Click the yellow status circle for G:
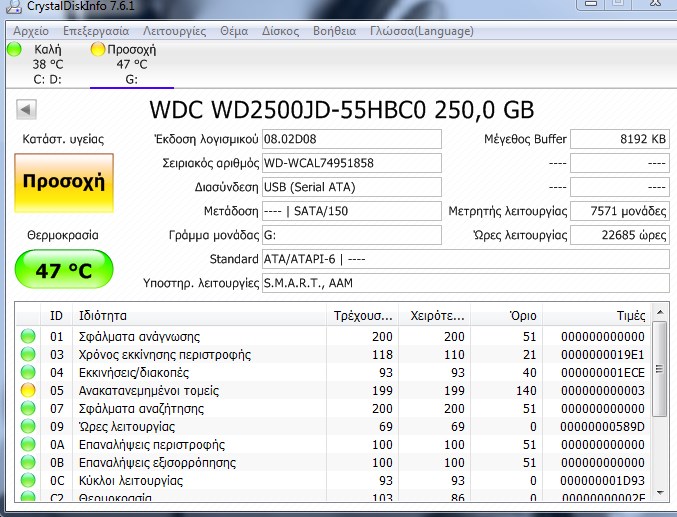Viewport: 677px width, 517px height. [98, 49]
